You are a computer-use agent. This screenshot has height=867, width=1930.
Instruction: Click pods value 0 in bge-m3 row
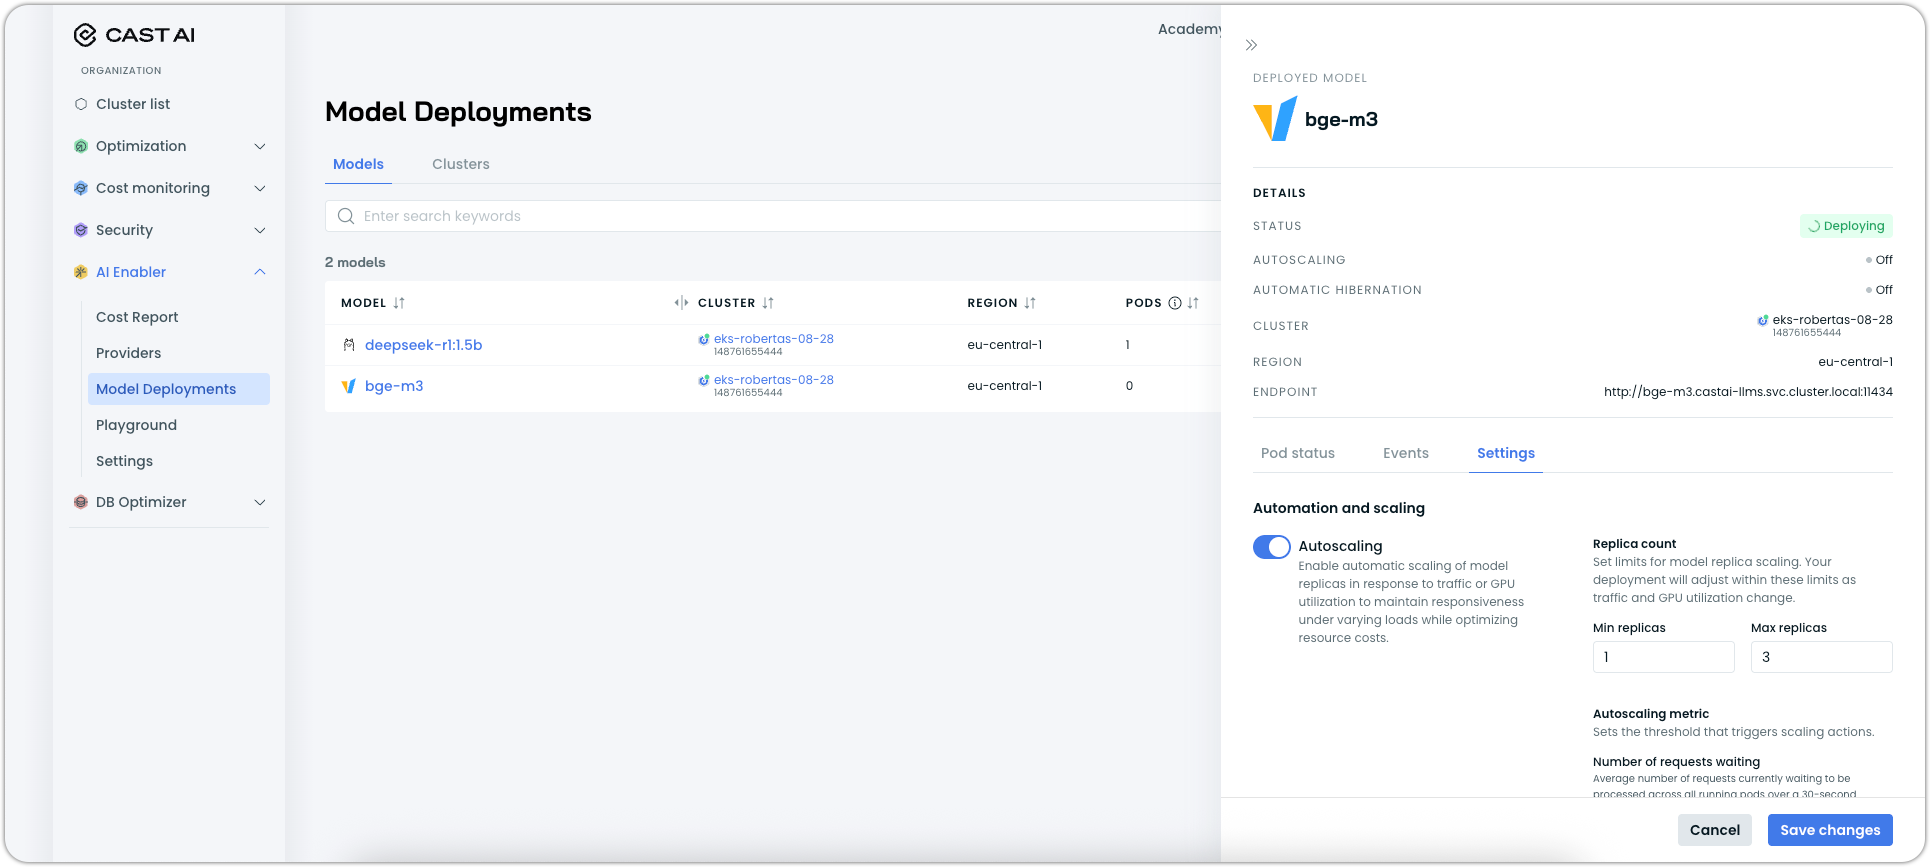tap(1129, 386)
